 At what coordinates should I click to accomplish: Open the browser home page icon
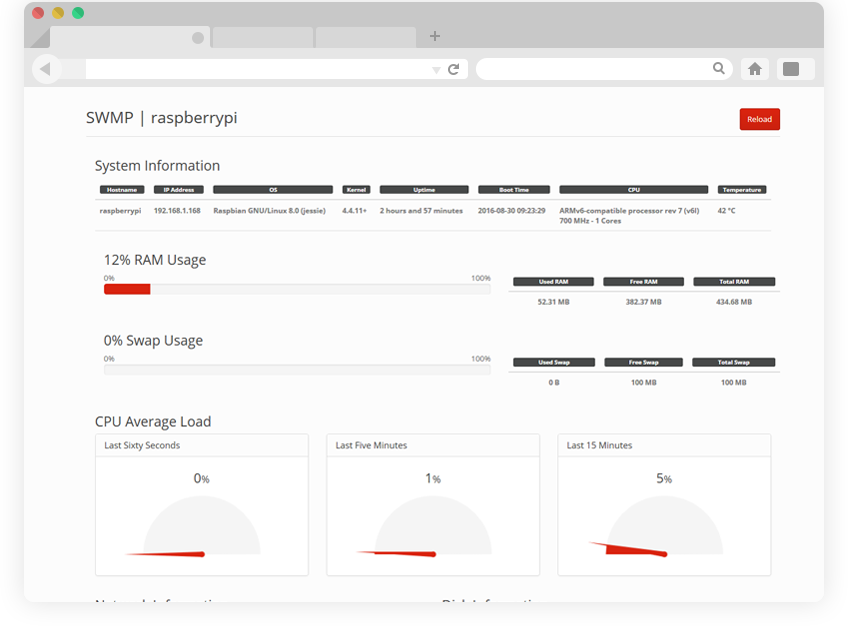point(755,69)
